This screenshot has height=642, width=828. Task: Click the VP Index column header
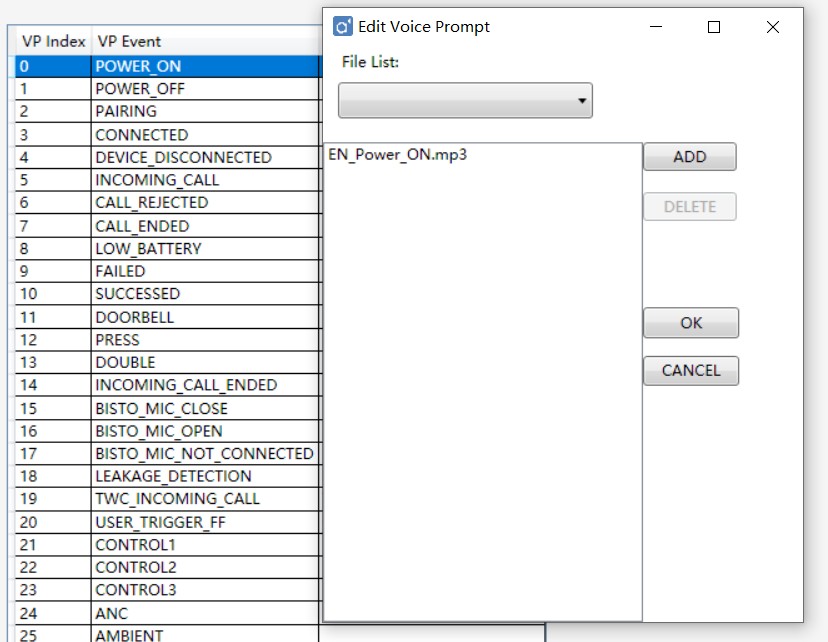pos(53,42)
